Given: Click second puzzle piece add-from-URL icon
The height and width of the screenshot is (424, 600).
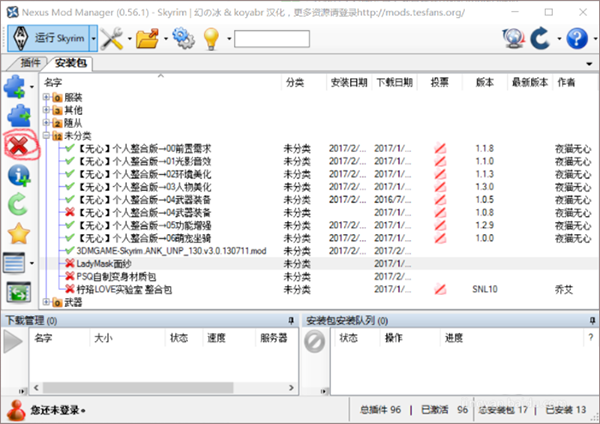Looking at the screenshot, I should click(x=19, y=116).
